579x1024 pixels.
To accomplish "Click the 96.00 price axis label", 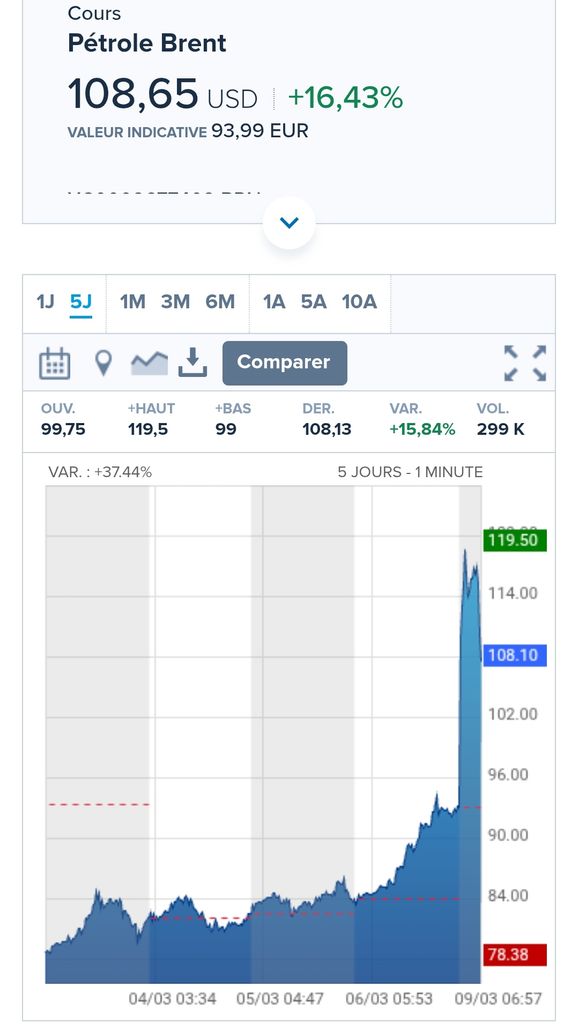I will click(508, 775).
